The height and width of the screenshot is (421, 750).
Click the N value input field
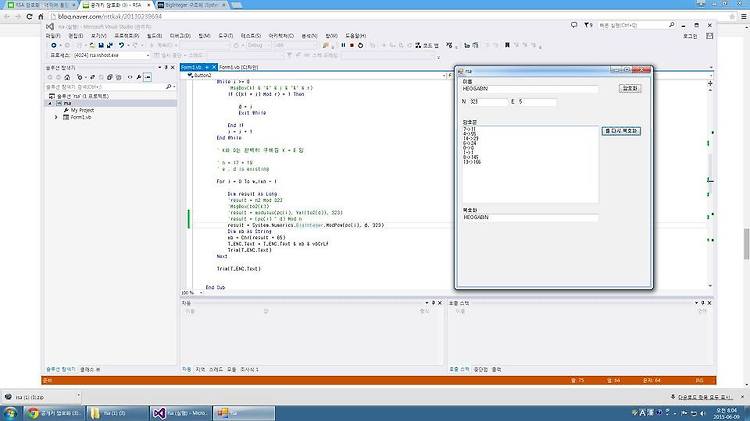pos(488,102)
